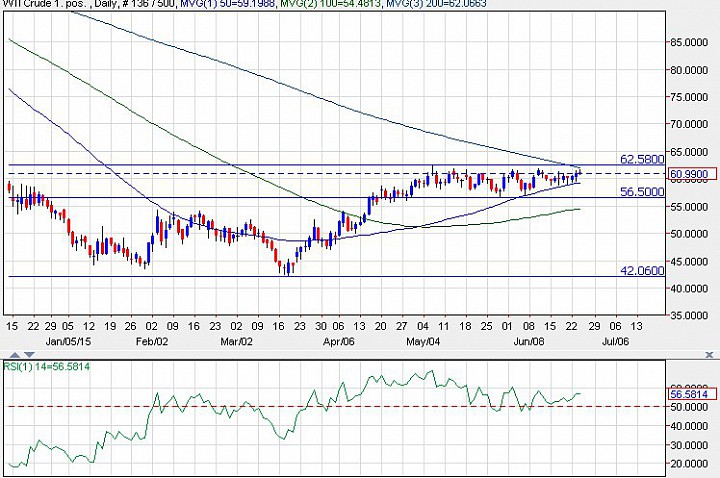
Task: Click the 56.5000 support level label
Action: (x=642, y=191)
